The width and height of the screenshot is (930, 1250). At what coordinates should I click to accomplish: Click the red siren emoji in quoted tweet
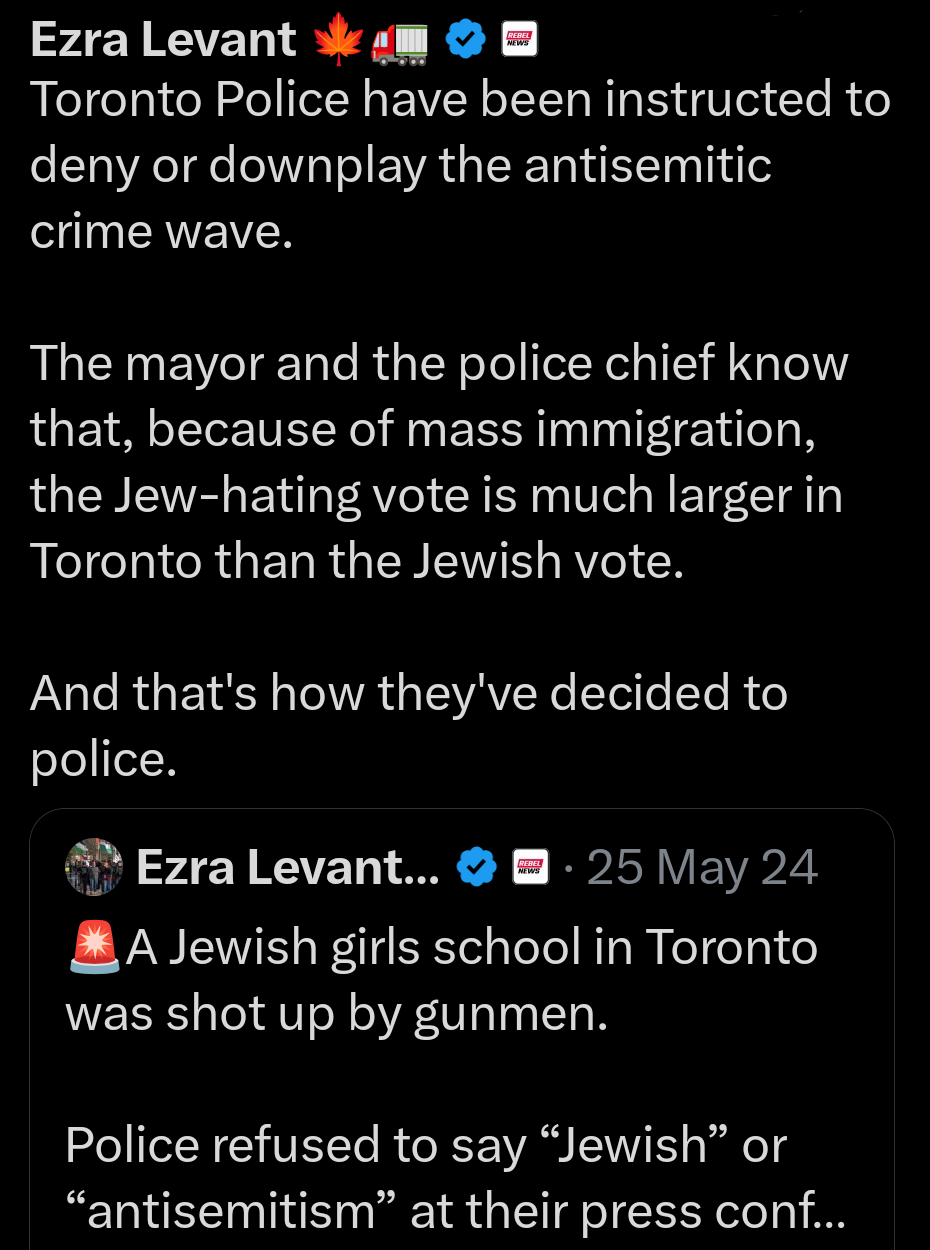pos(93,948)
